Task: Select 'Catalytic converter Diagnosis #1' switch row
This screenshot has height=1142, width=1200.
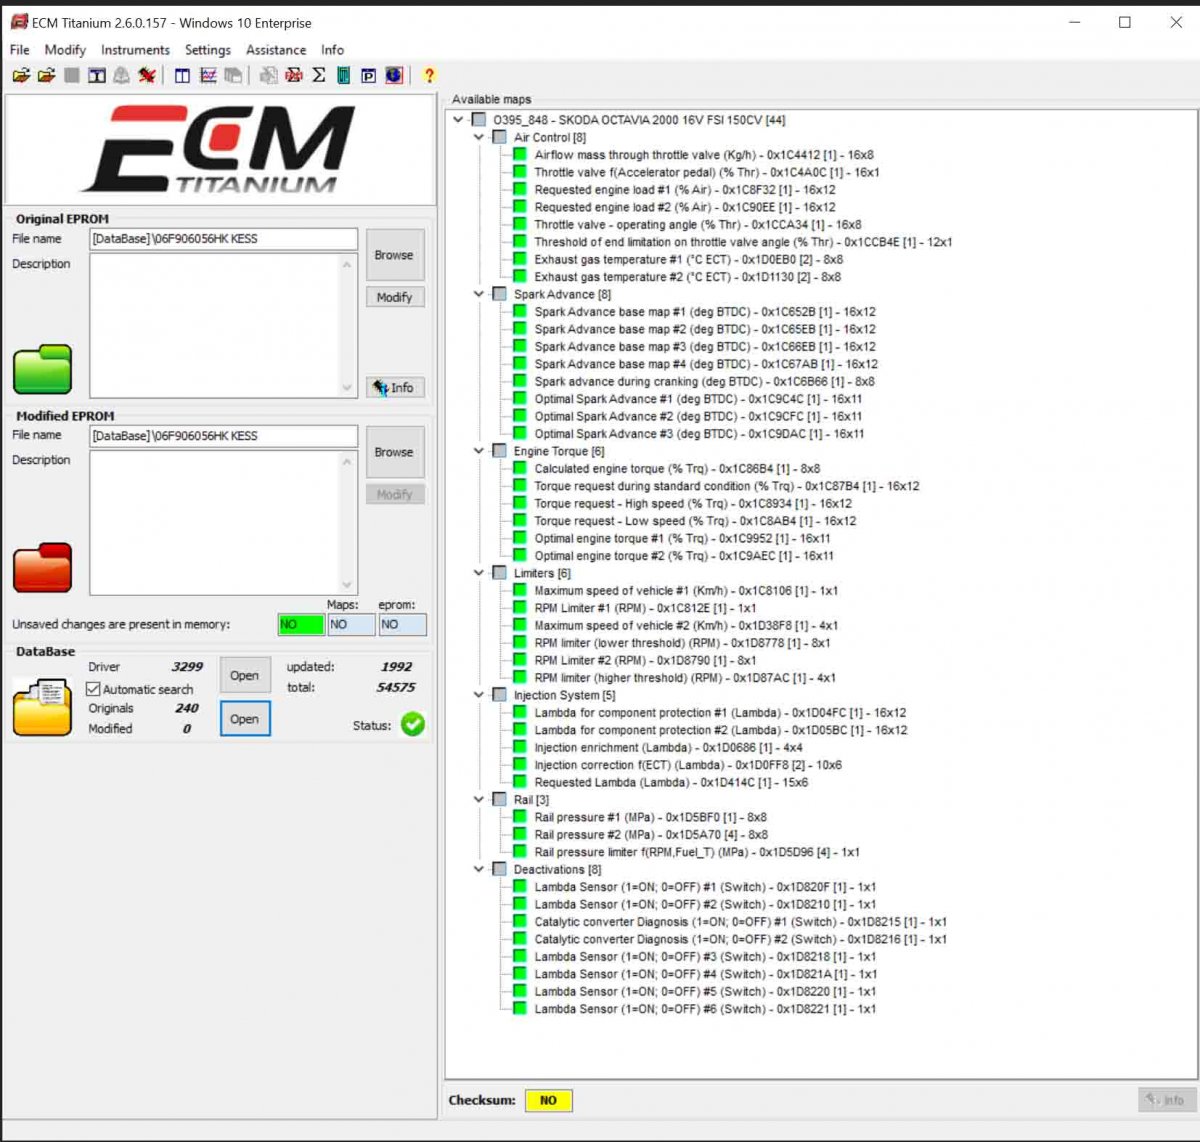Action: (740, 922)
